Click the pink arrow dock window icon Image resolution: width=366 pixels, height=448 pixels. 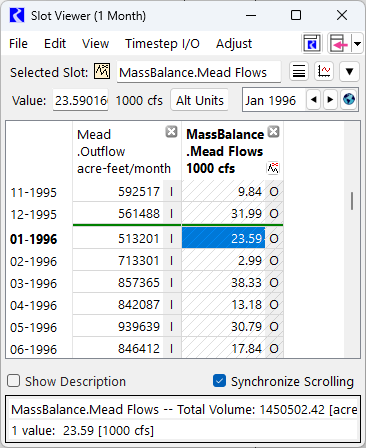pyautogui.click(x=339, y=43)
